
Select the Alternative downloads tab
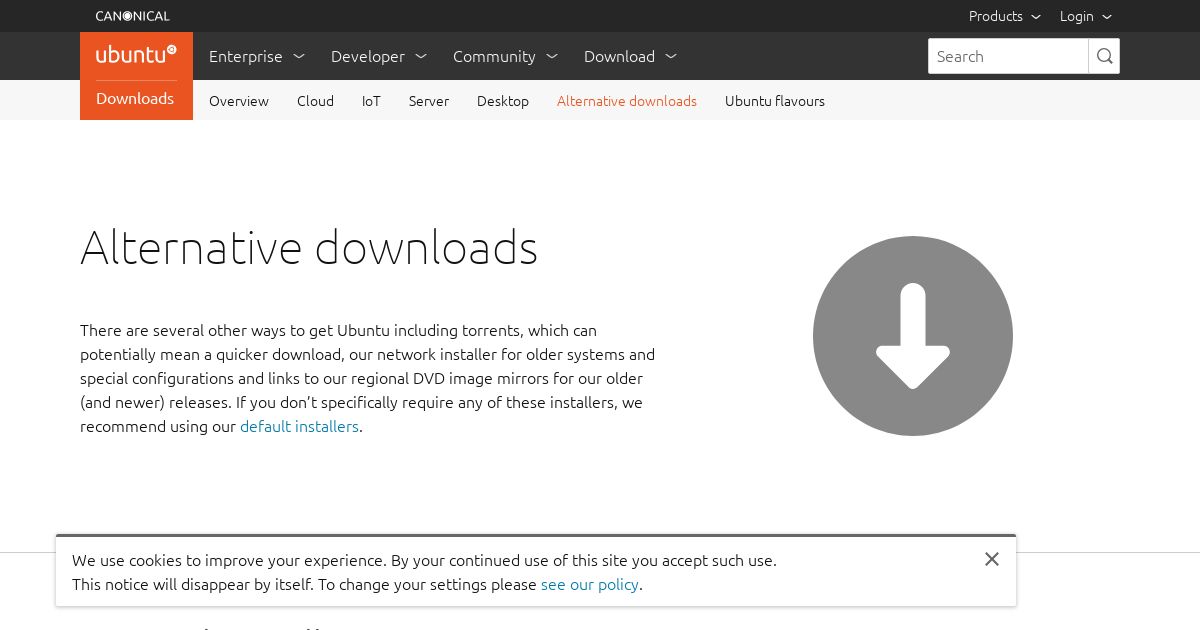[x=627, y=100]
